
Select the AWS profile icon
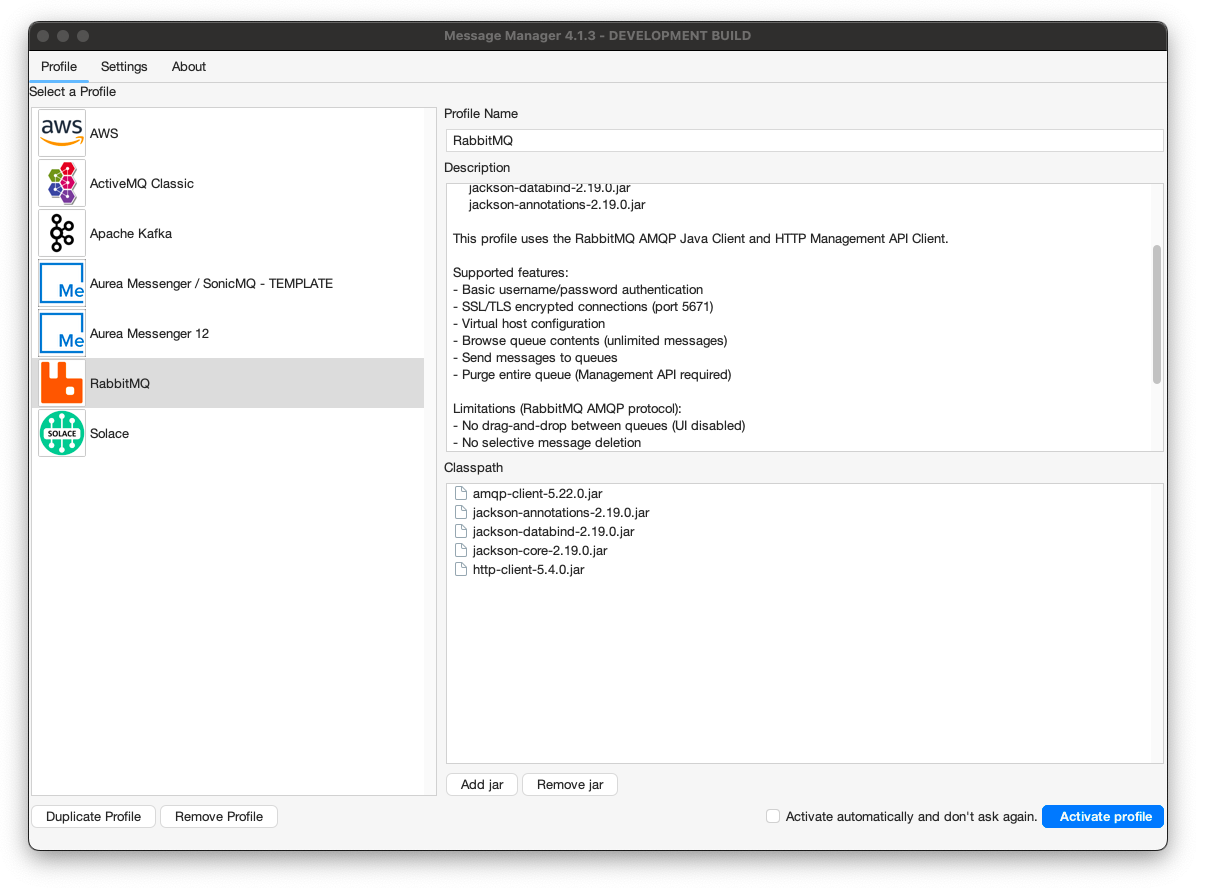tap(61, 131)
